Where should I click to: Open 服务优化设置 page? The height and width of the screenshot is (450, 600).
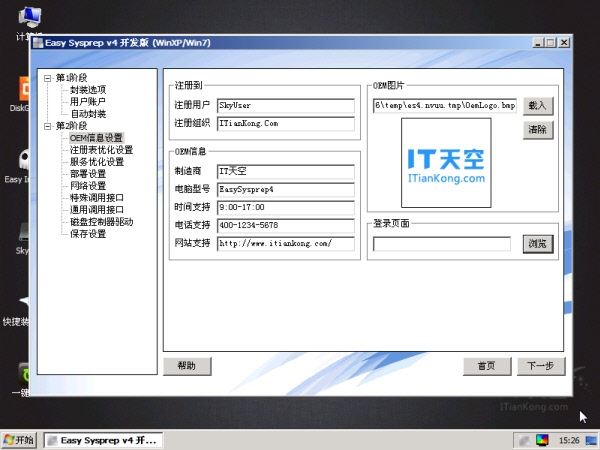pos(97,162)
